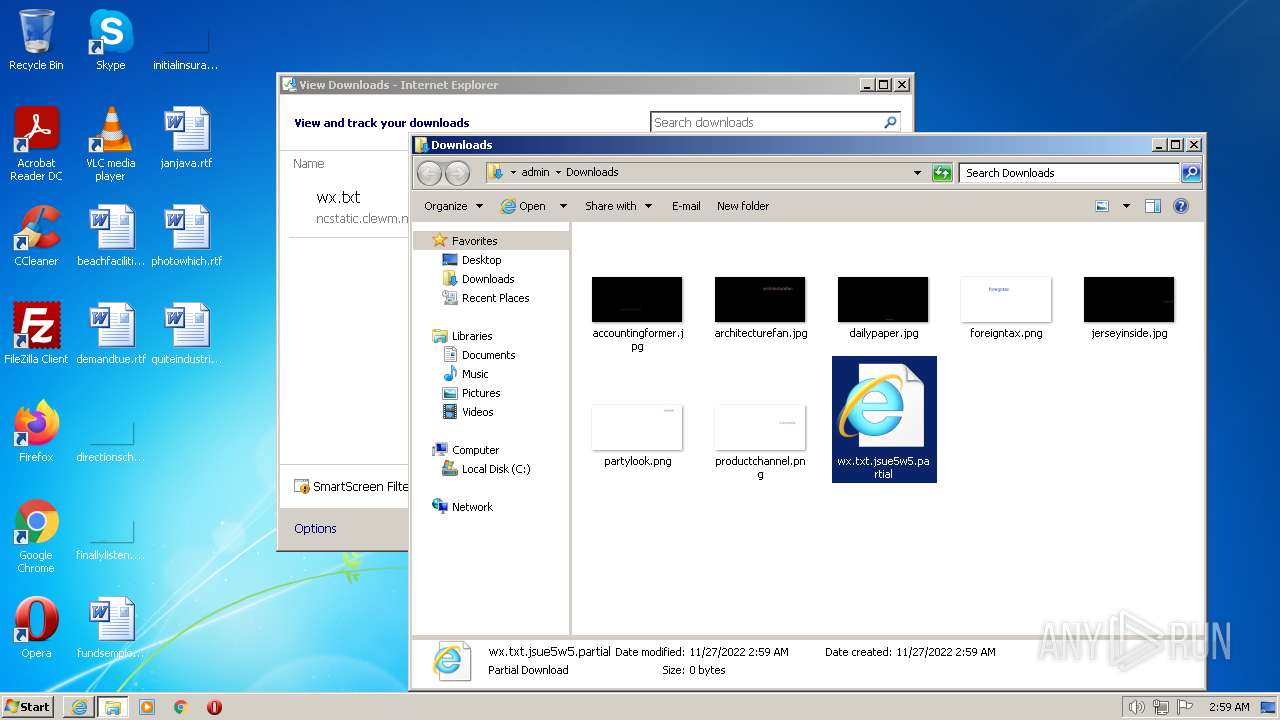Open the Videos library

[x=477, y=412]
